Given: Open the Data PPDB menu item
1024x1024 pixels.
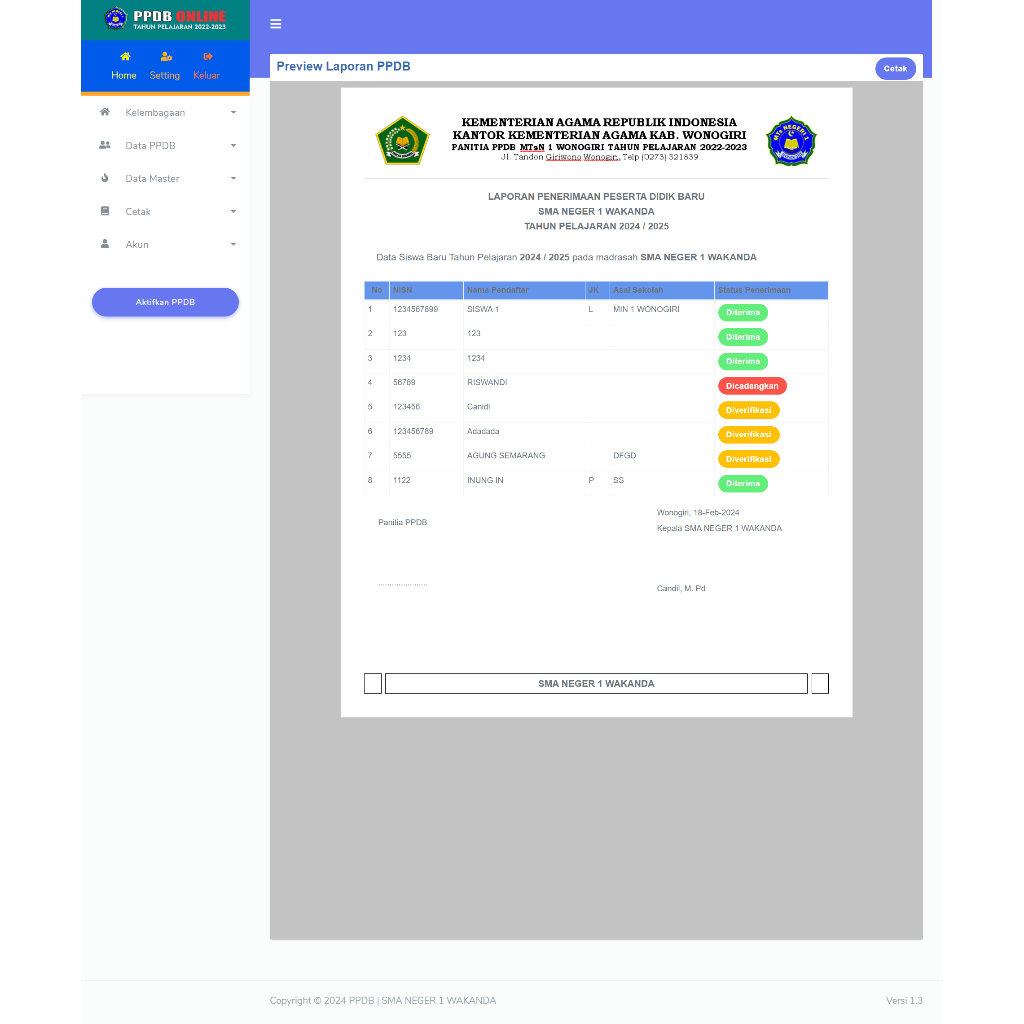Looking at the screenshot, I should (165, 146).
